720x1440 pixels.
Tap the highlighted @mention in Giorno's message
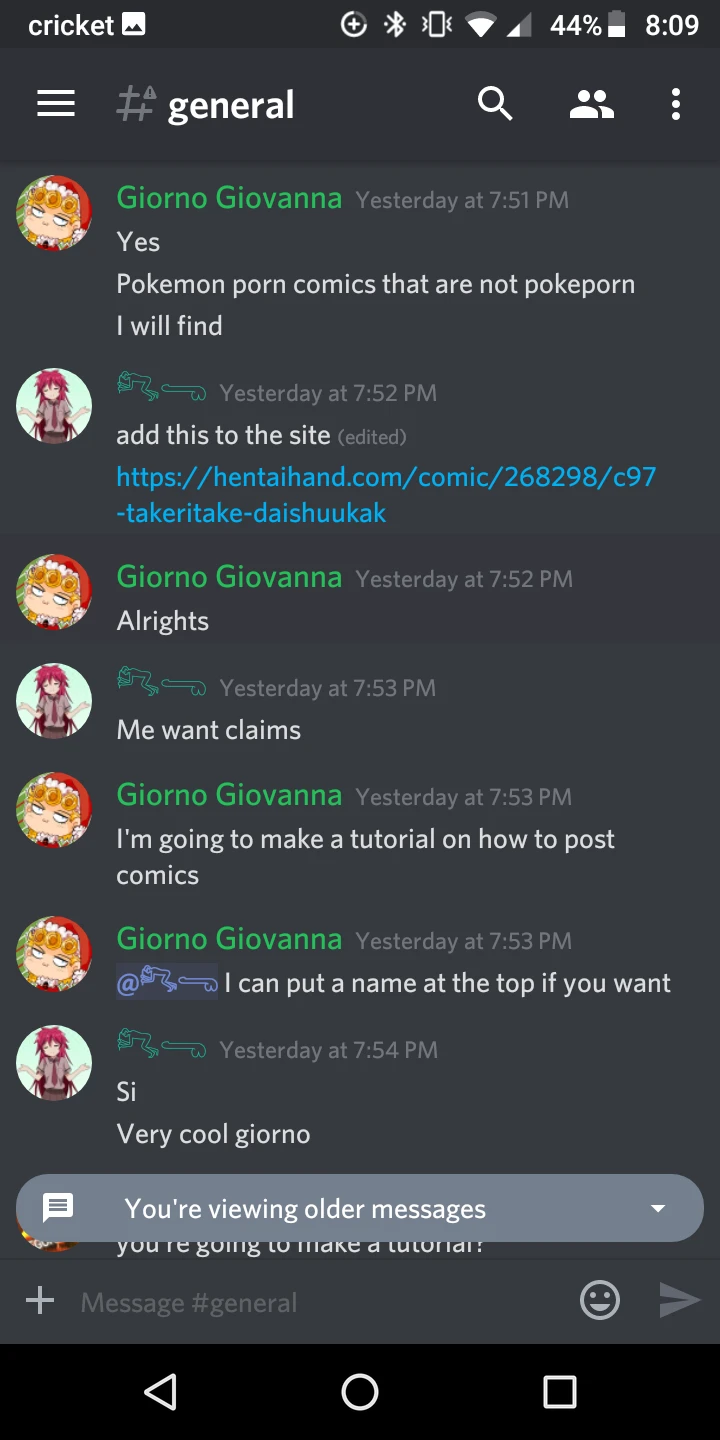tap(167, 983)
